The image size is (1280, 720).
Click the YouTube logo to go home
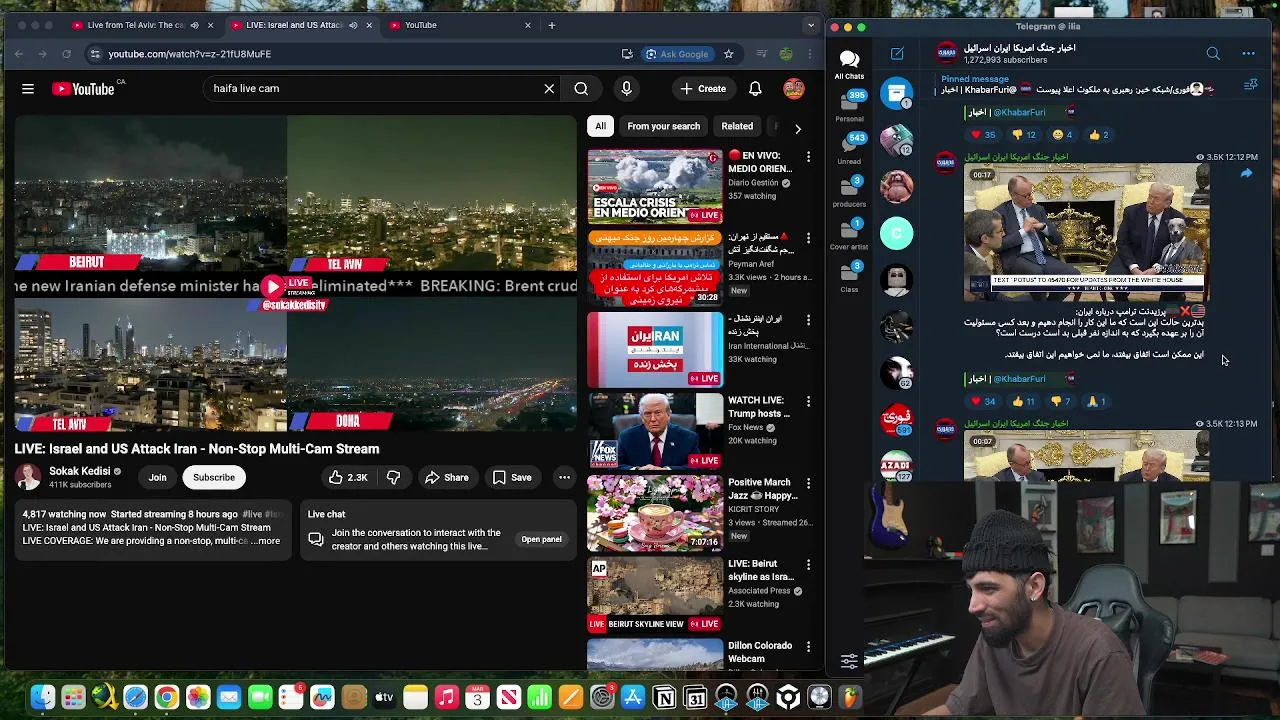[x=84, y=89]
